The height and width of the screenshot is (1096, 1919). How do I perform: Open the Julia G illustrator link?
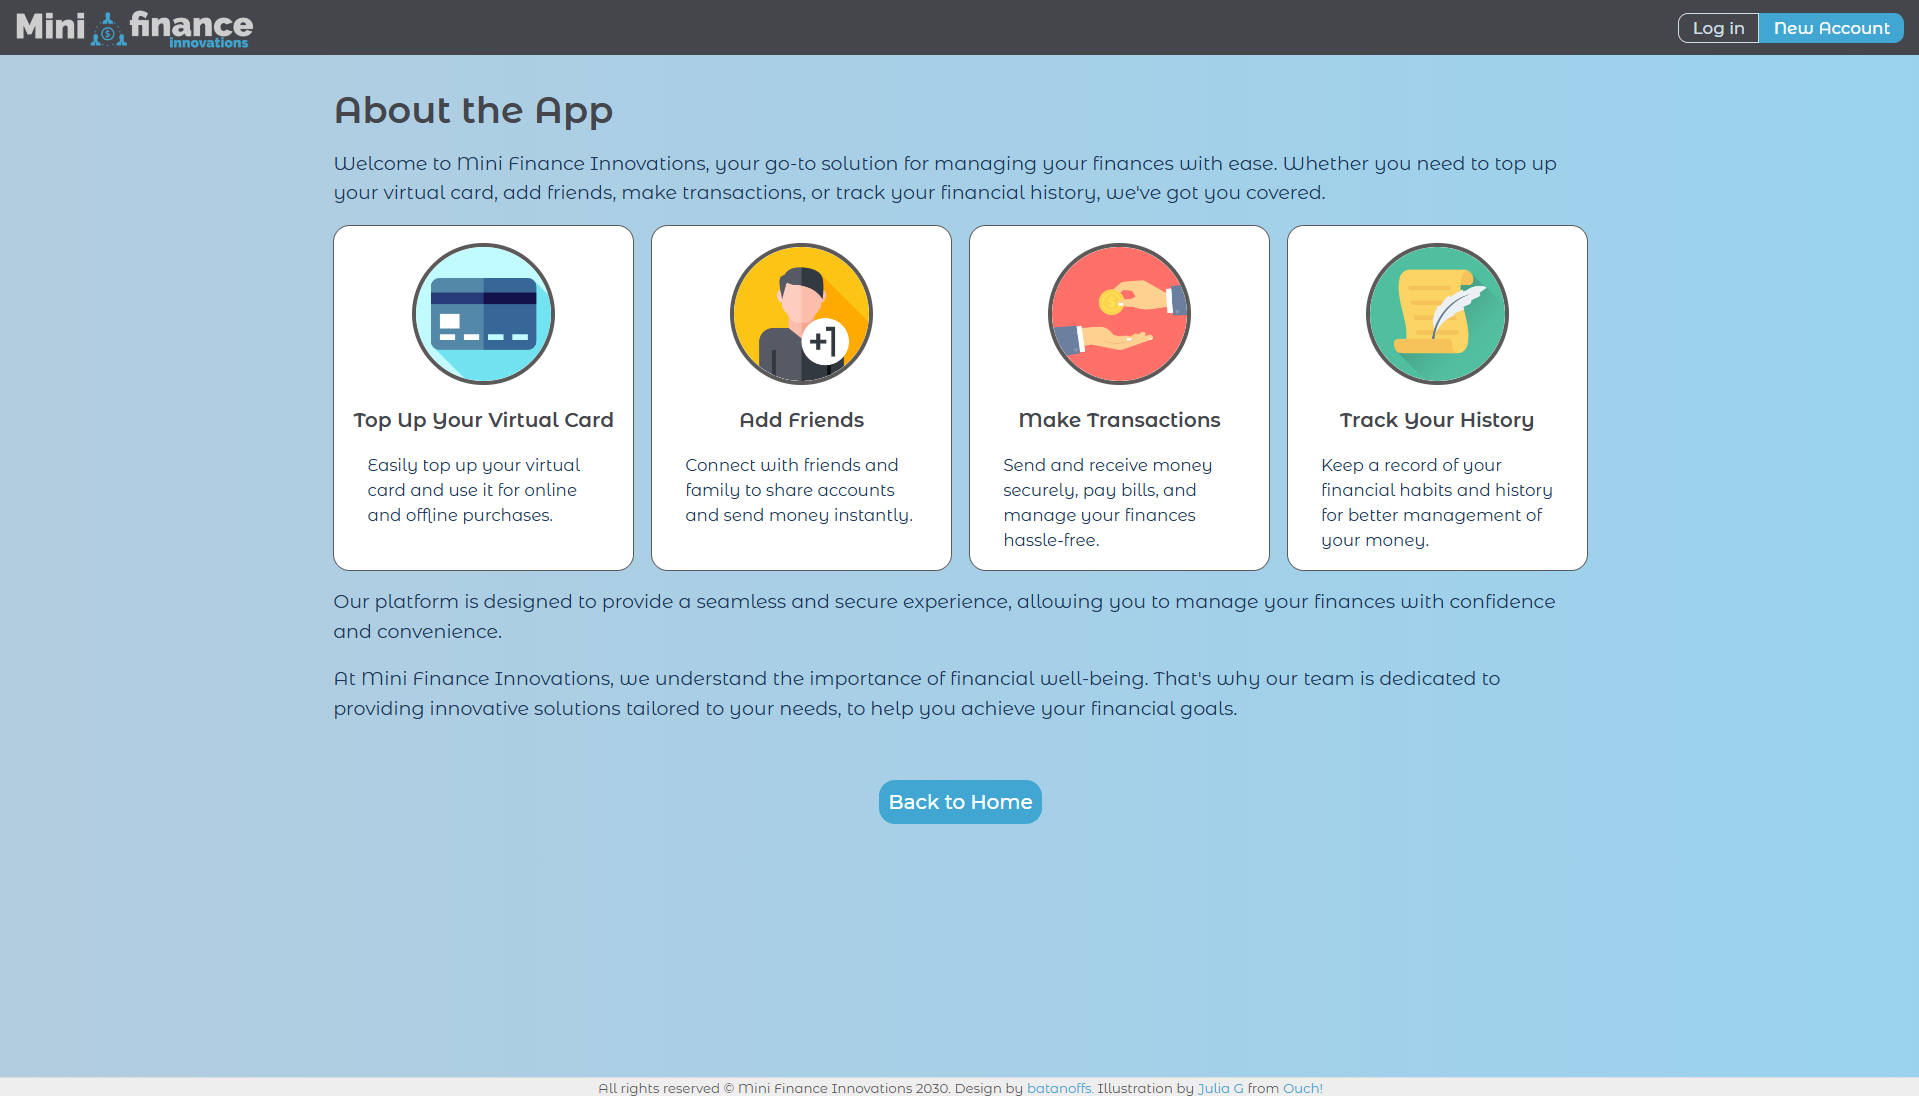click(1220, 1088)
